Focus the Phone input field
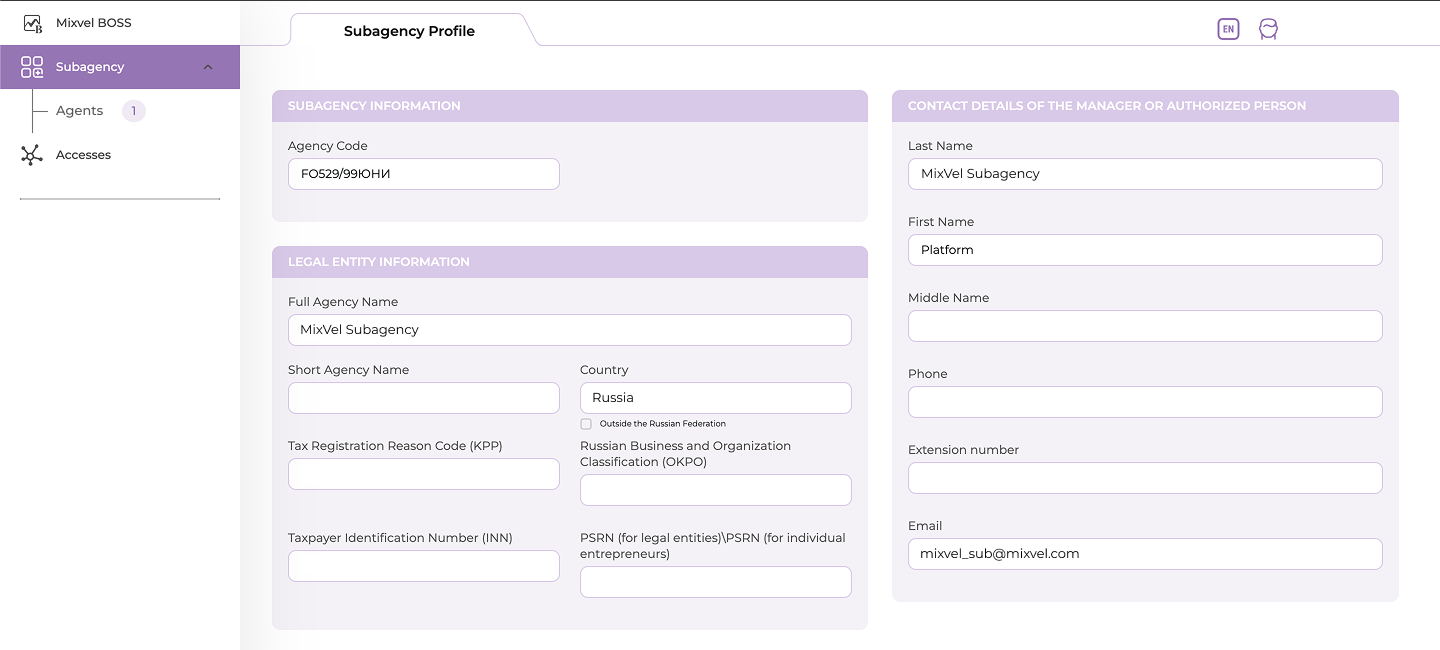1440x650 pixels. pos(1144,402)
